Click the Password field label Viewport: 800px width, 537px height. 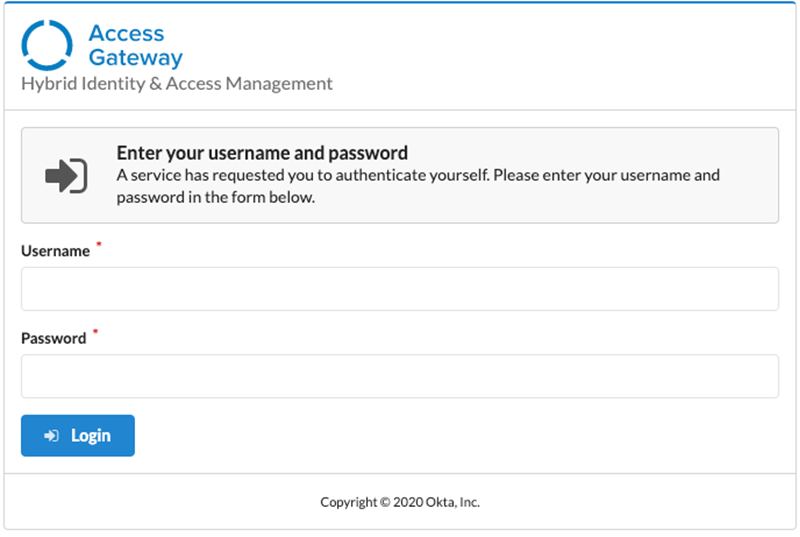pos(54,339)
